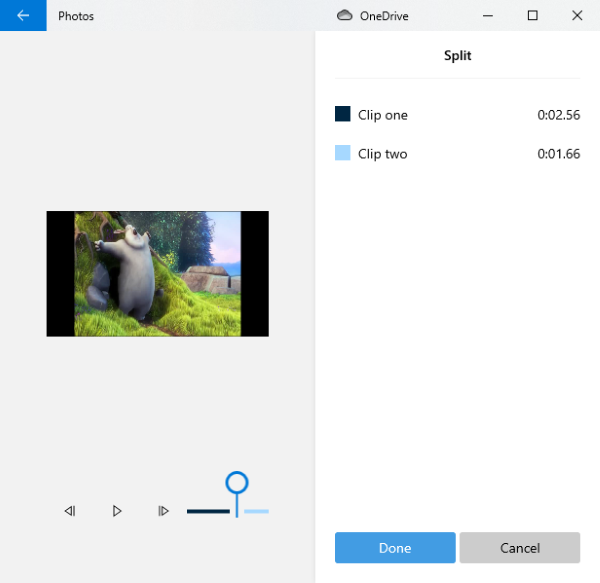
Task: Cancel the split operation
Action: coord(520,547)
